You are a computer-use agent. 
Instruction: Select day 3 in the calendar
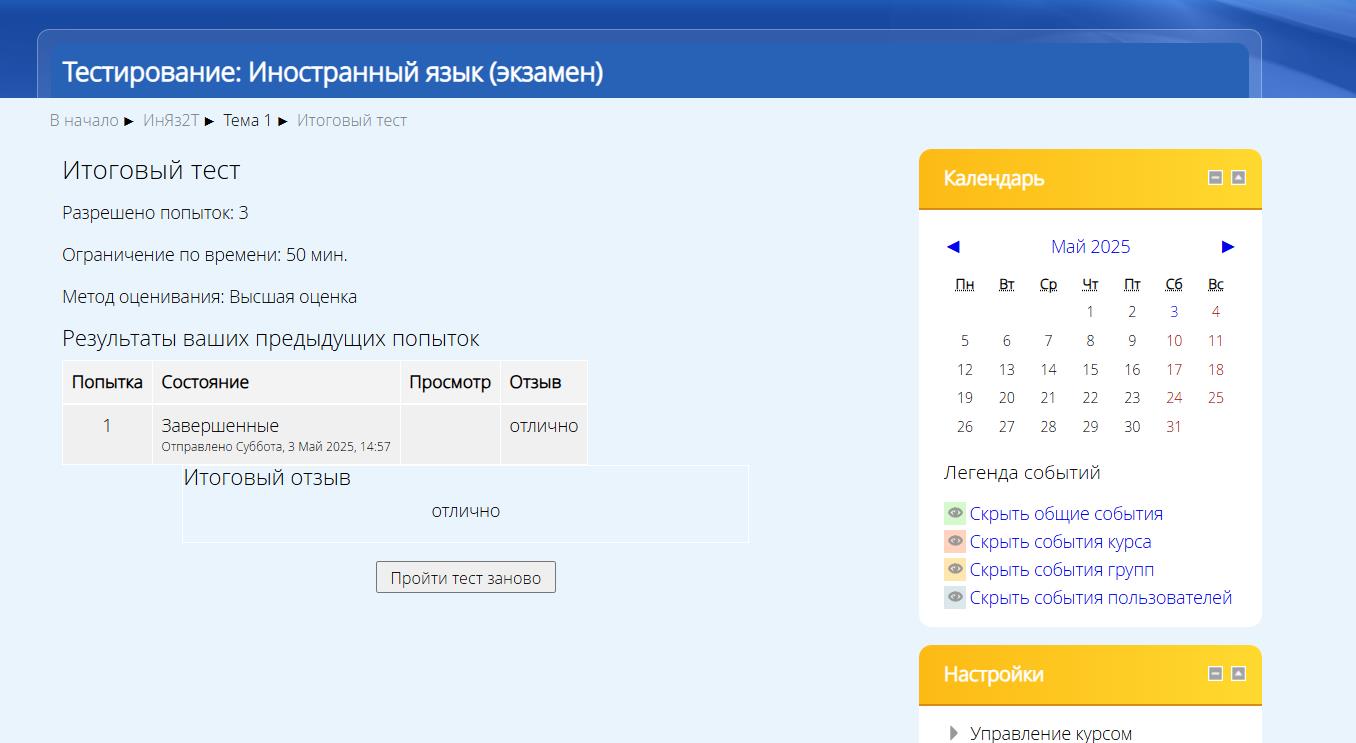point(1174,312)
